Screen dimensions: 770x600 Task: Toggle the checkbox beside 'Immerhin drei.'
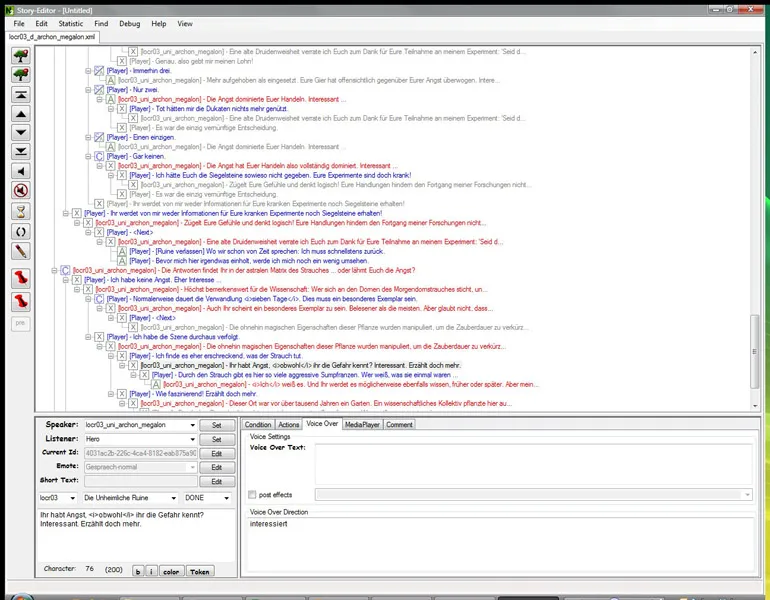click(x=99, y=71)
